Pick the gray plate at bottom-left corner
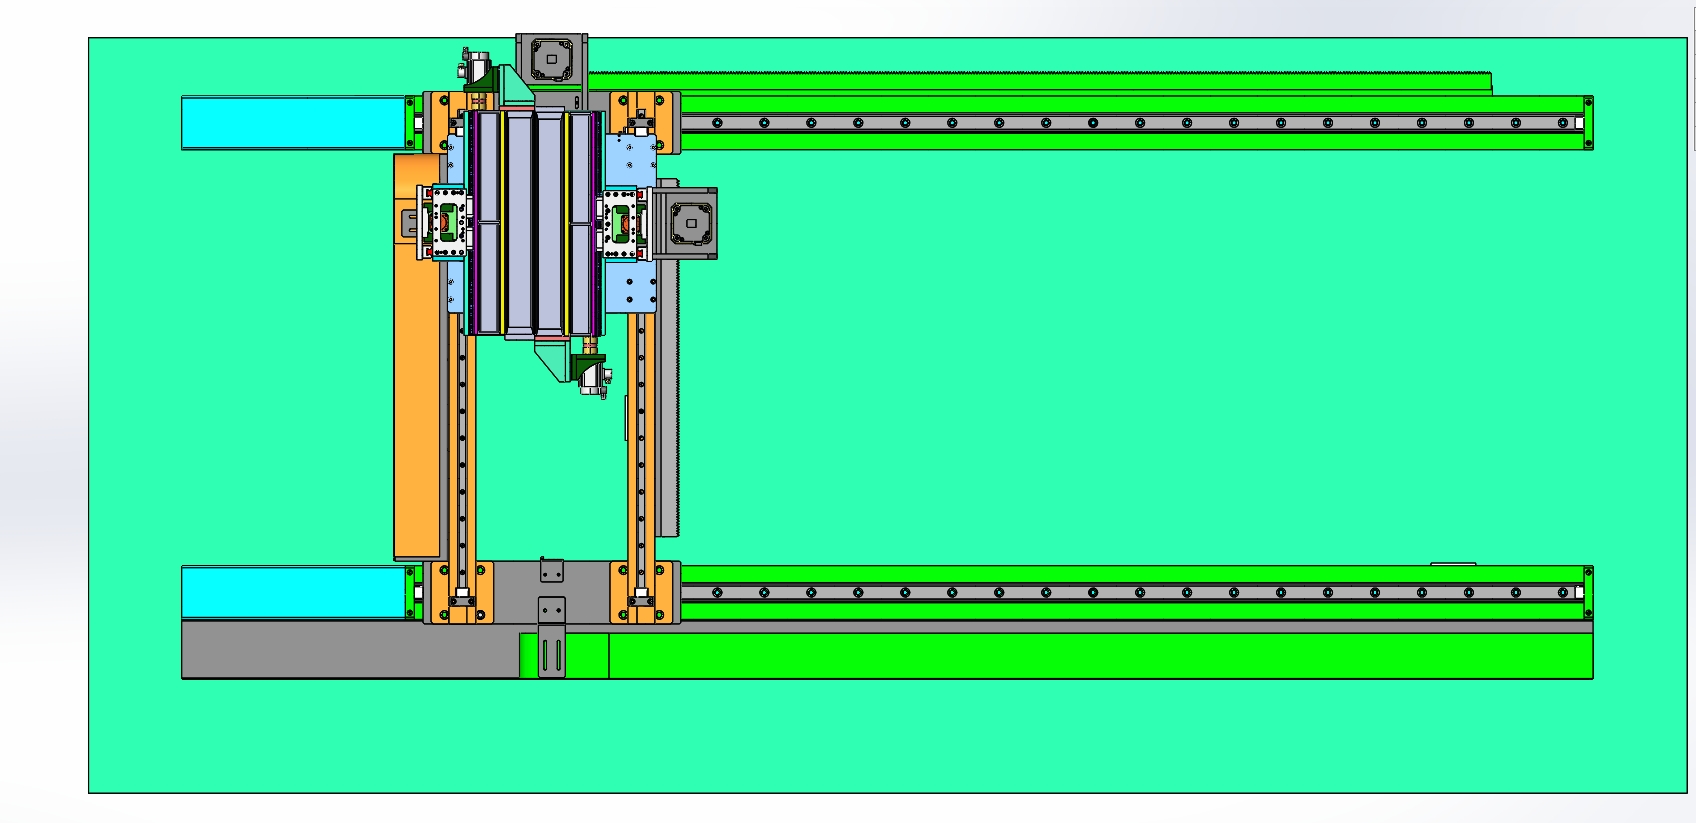This screenshot has width=1696, height=823. pos(350,650)
